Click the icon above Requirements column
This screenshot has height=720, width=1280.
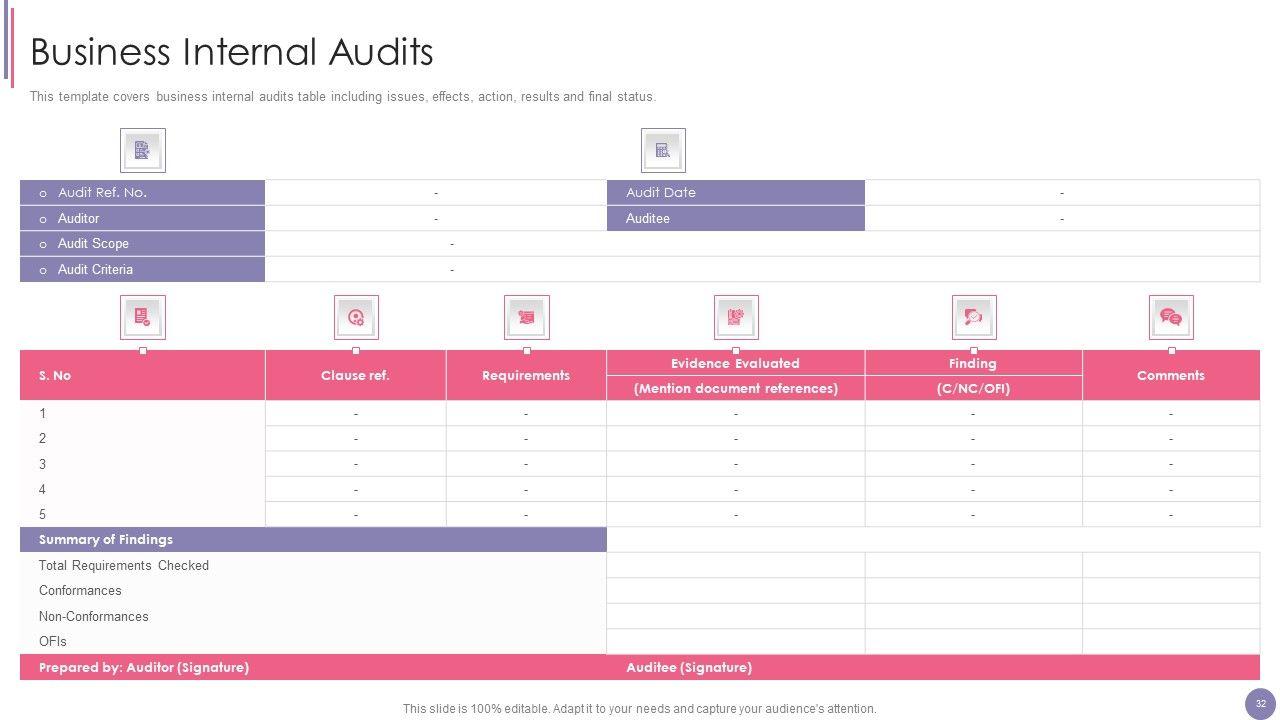pyautogui.click(x=526, y=318)
